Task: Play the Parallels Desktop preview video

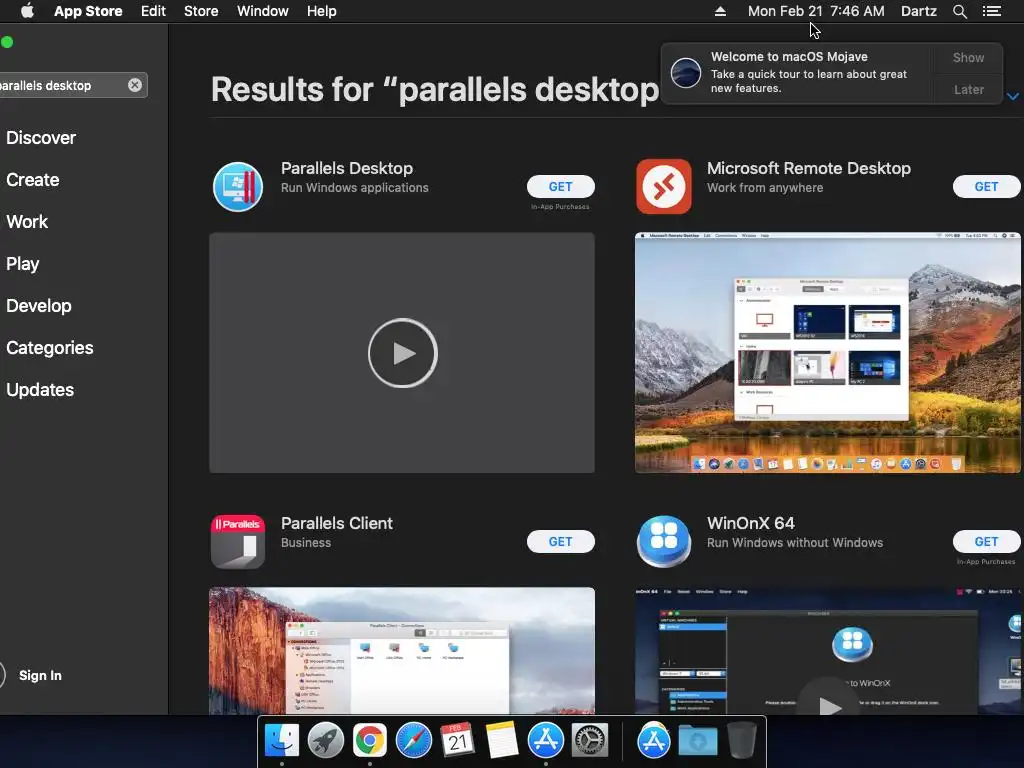Action: [402, 353]
